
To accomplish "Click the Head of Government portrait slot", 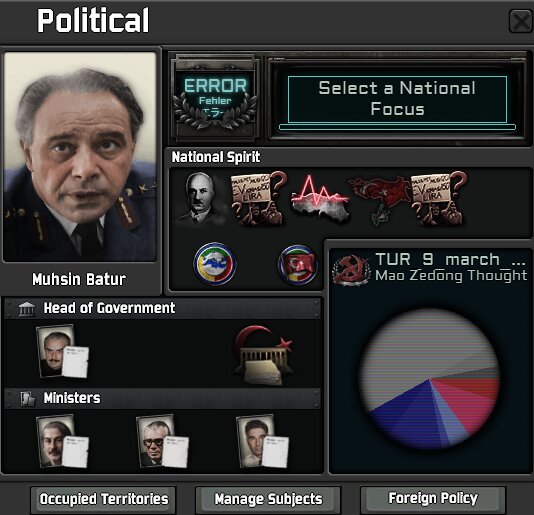I will click(x=63, y=352).
